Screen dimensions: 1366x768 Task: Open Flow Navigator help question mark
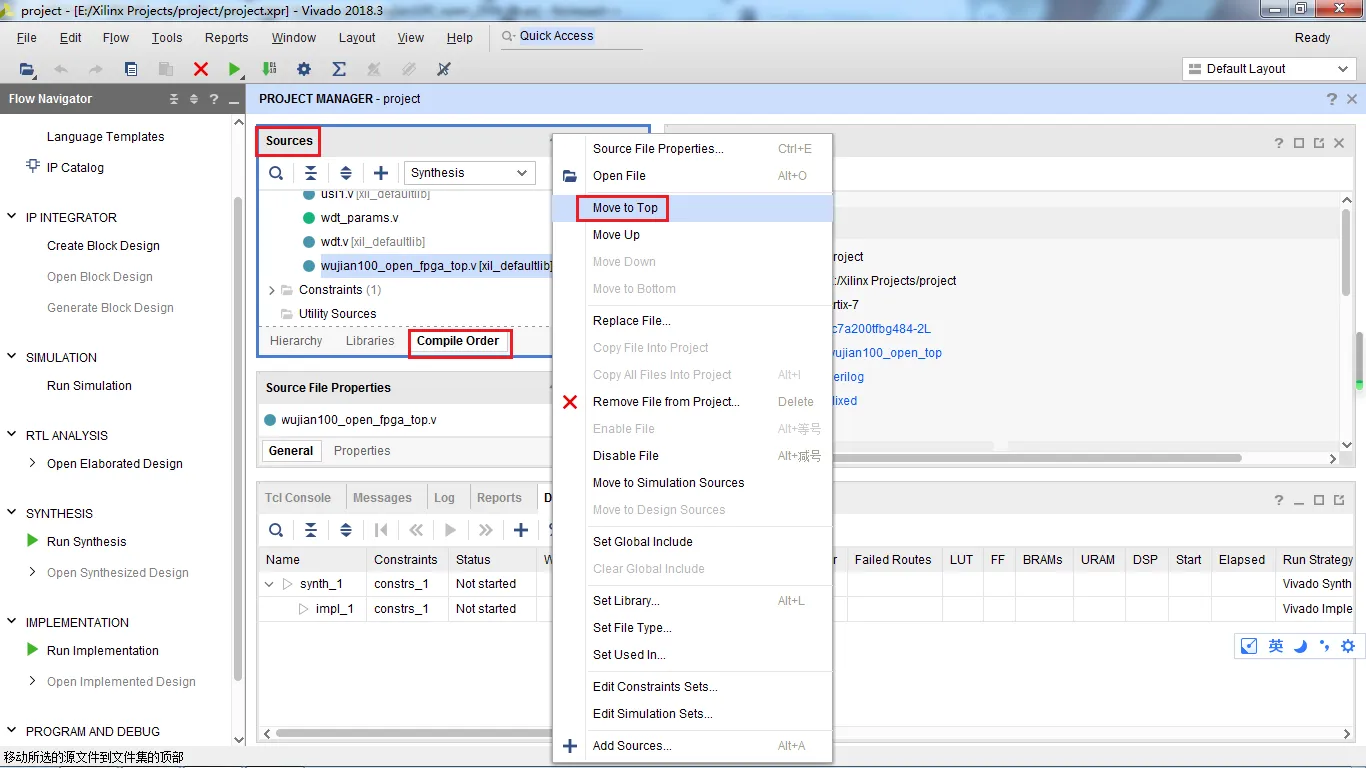(x=214, y=99)
